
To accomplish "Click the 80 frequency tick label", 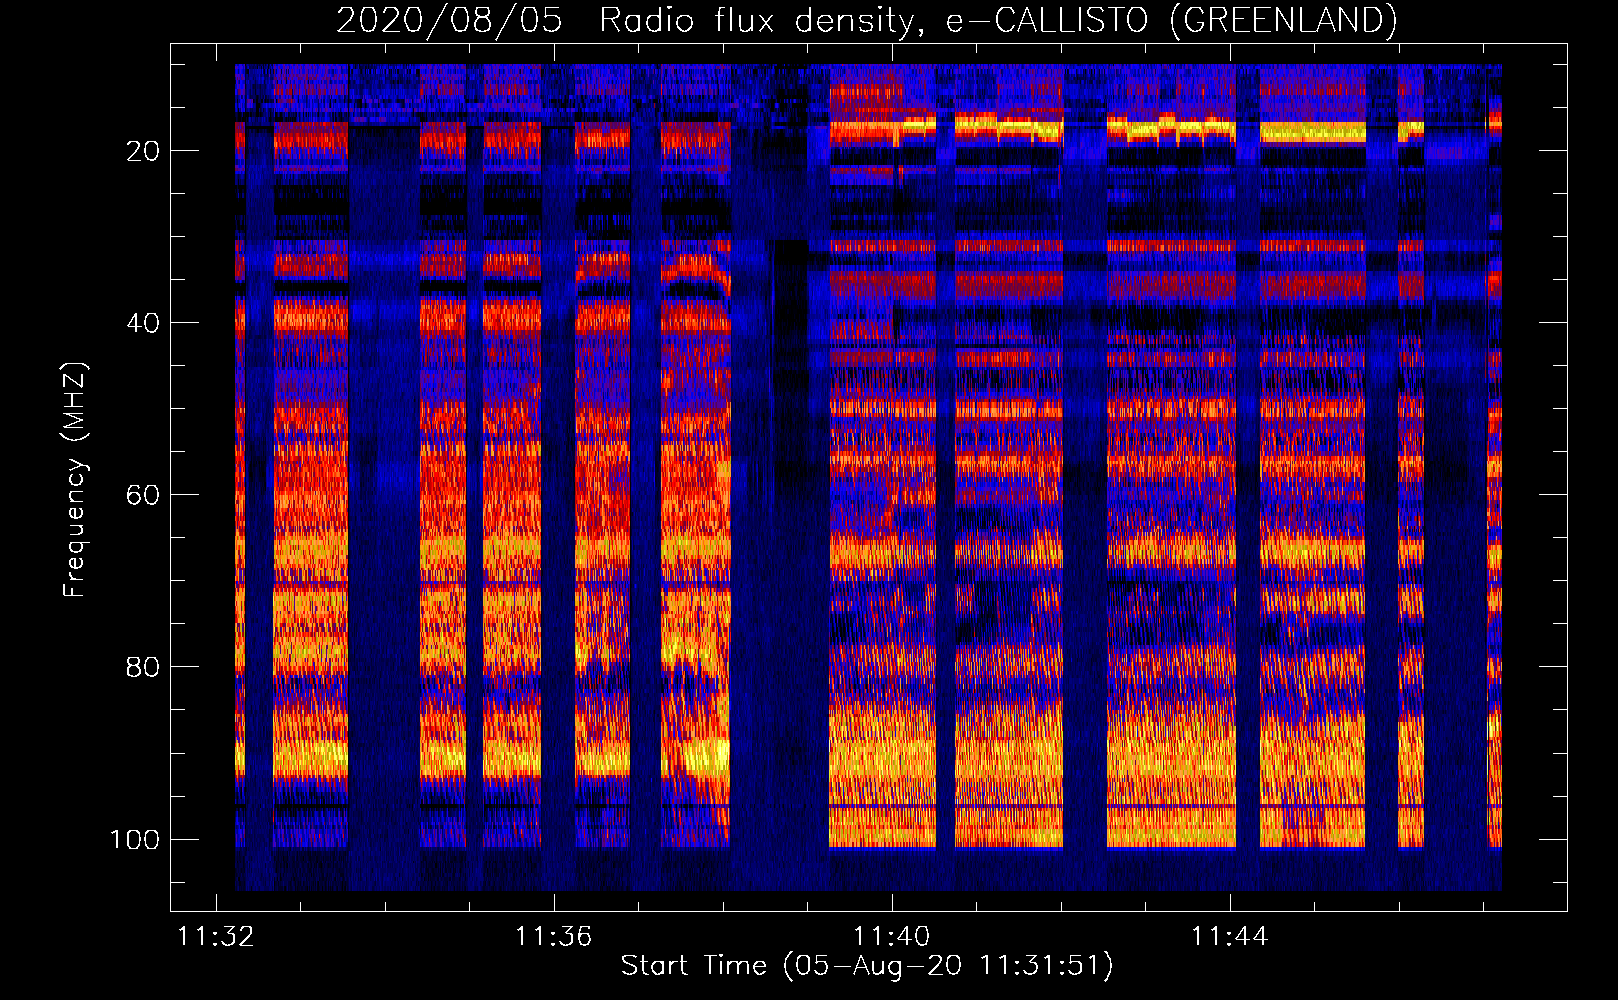I will 143,667.
